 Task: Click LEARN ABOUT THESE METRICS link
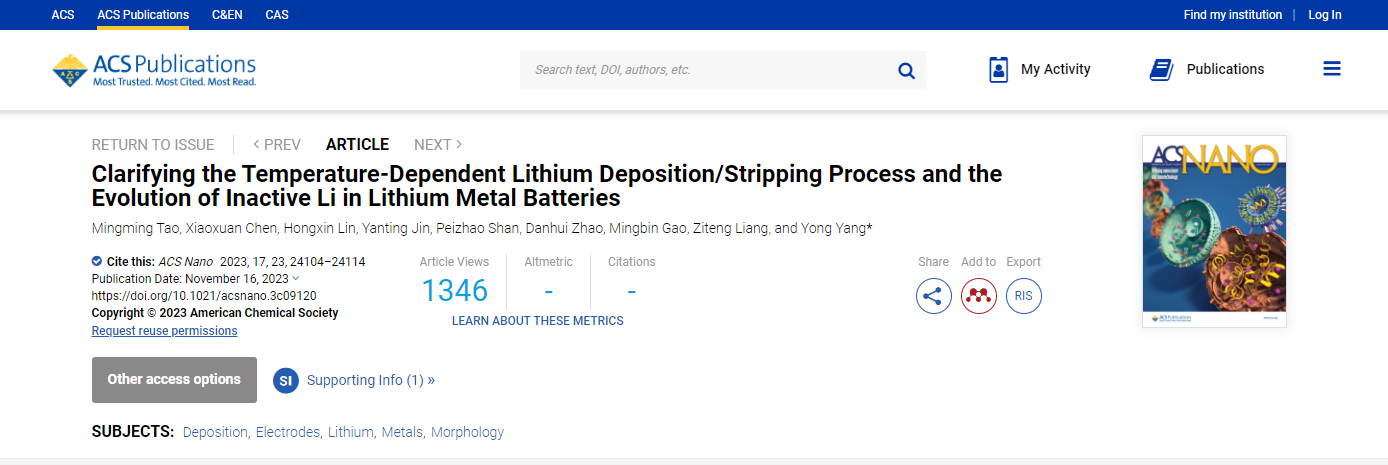pos(538,321)
